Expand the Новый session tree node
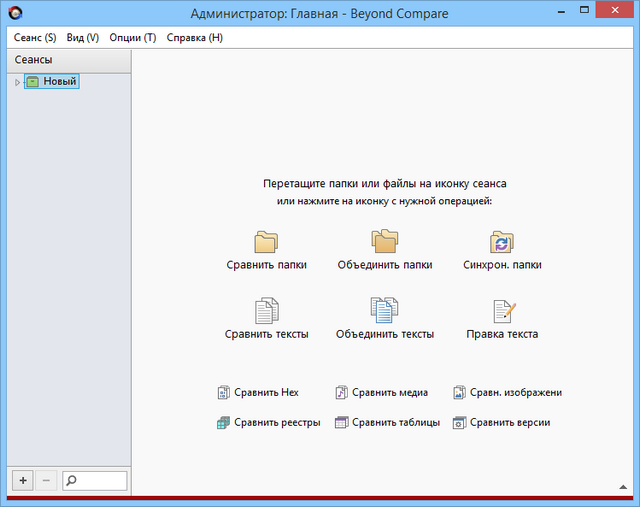 pos(17,82)
